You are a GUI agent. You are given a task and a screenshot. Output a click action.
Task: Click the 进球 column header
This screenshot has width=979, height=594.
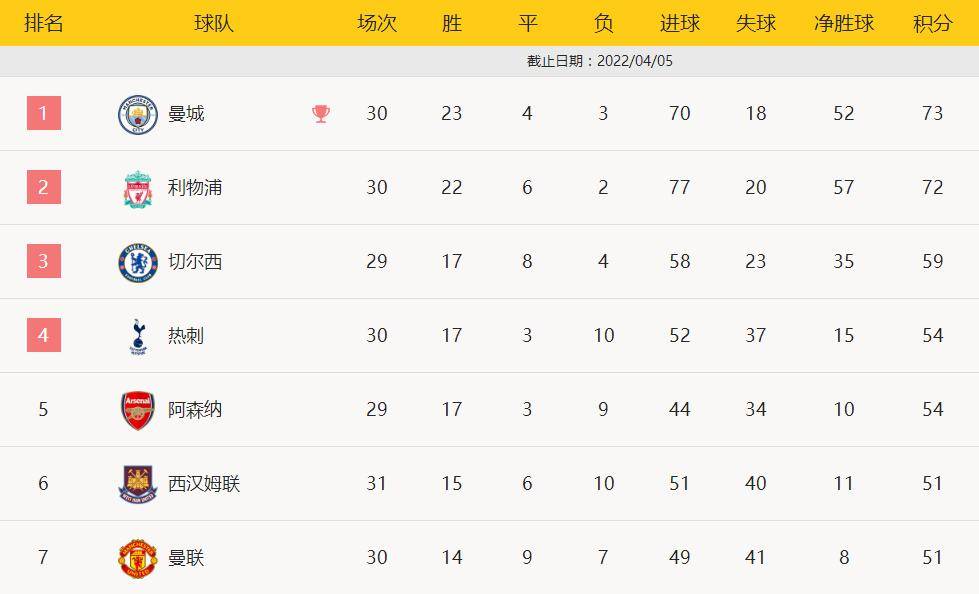(x=680, y=23)
